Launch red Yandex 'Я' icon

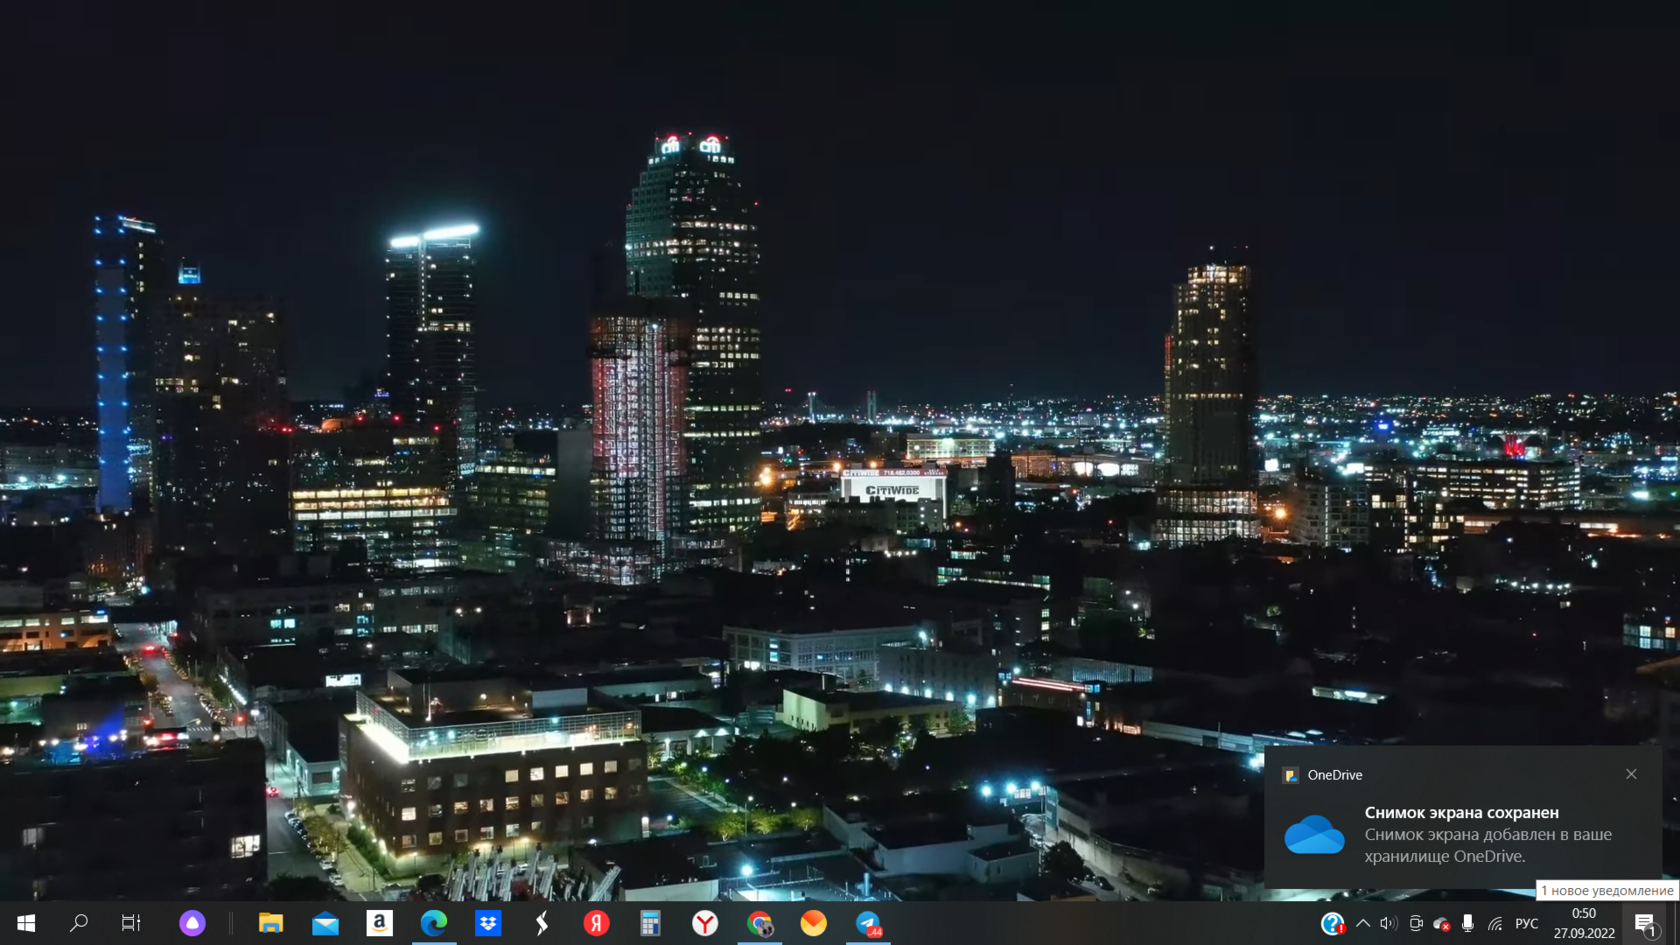[597, 923]
